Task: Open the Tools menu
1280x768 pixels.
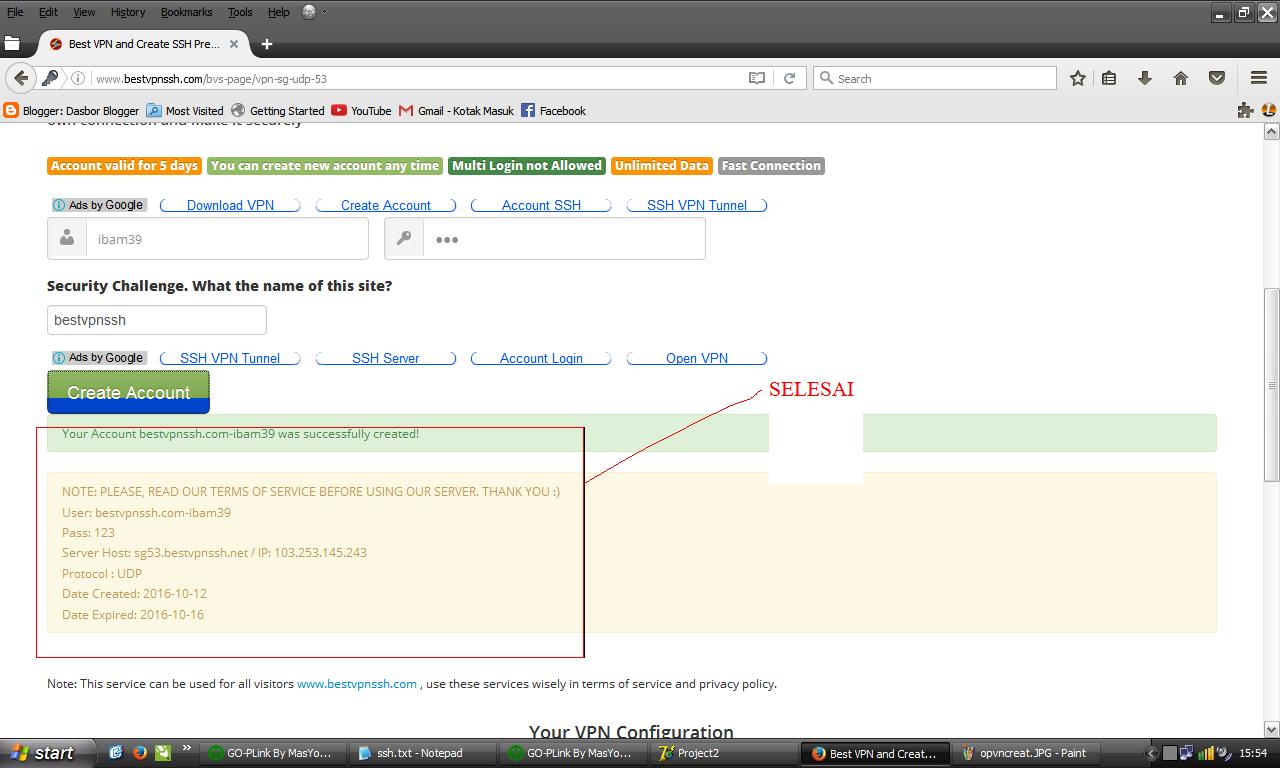Action: tap(240, 12)
